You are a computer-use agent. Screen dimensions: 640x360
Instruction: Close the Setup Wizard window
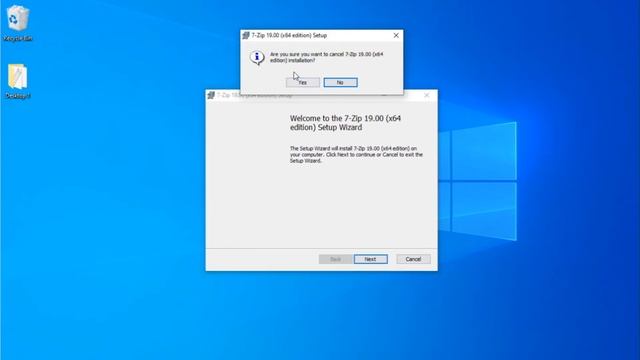point(427,95)
